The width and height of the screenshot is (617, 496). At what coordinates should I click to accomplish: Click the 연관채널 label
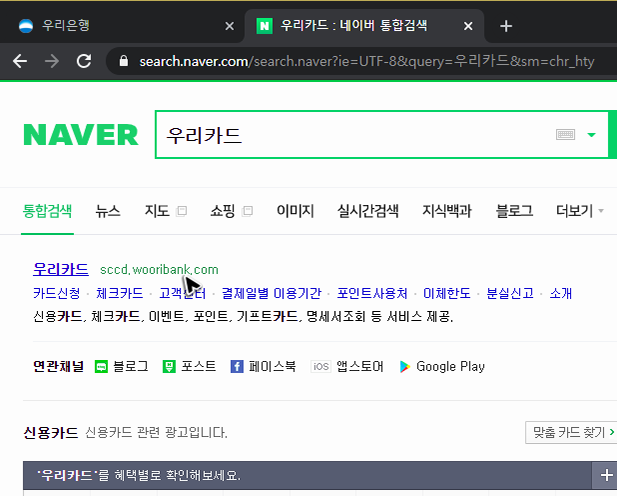click(x=58, y=366)
